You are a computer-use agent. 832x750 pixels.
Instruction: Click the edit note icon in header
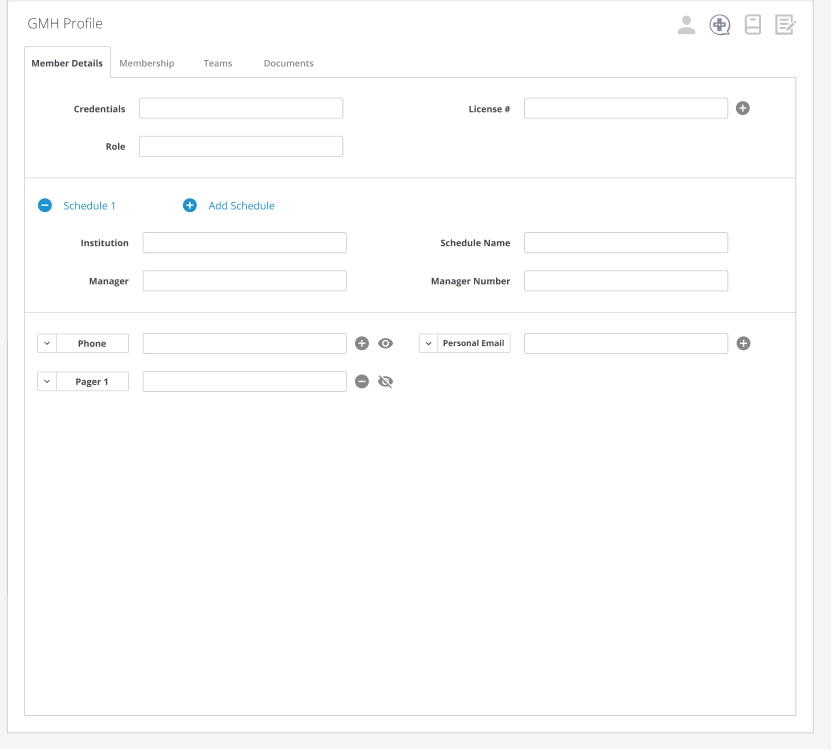tap(785, 25)
